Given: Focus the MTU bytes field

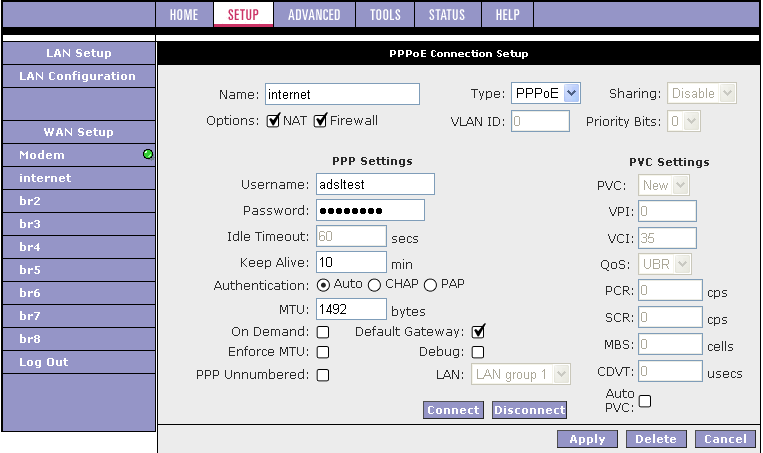Looking at the screenshot, I should click(x=351, y=310).
